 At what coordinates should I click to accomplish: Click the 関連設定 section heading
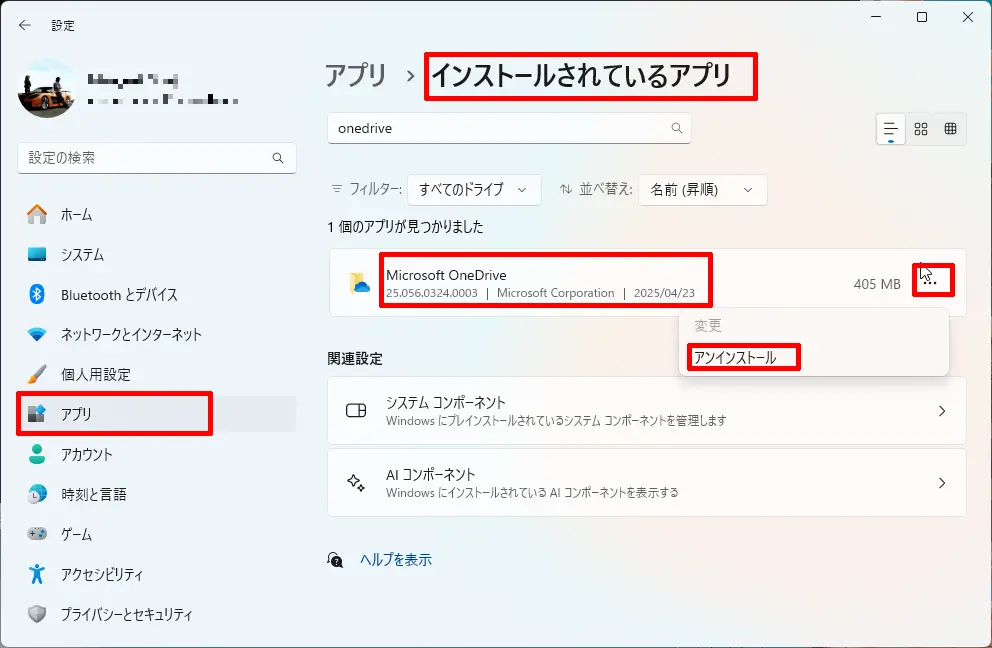355,359
